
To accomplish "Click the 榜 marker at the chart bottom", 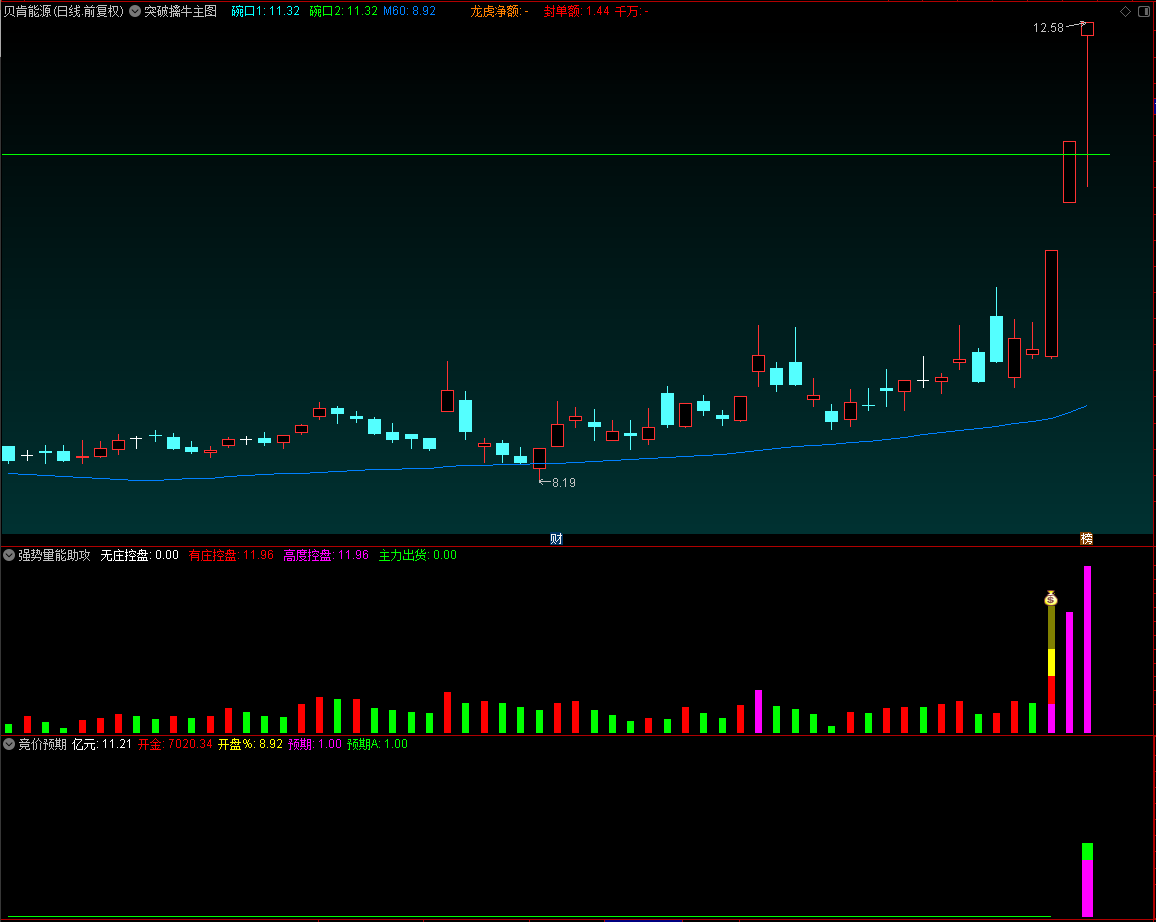I will pos(1086,539).
